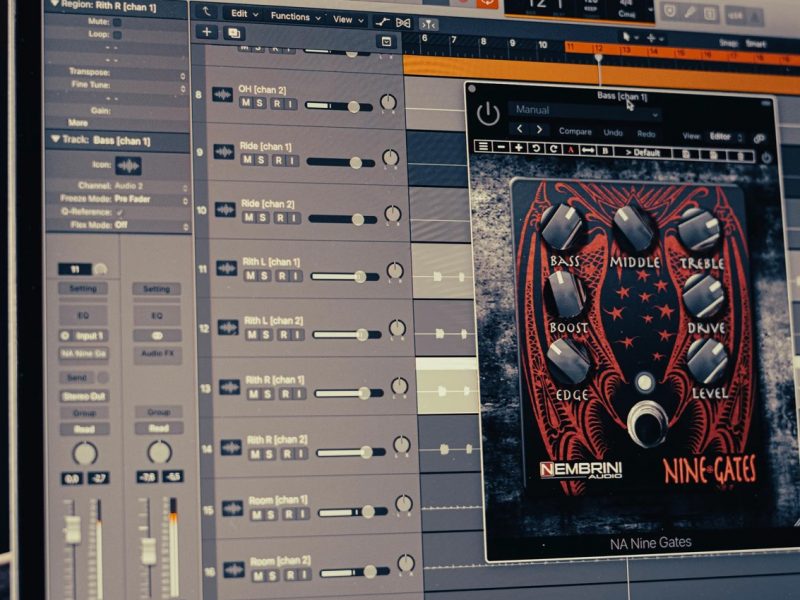Open Nembrini hamburger menu icon

(483, 147)
